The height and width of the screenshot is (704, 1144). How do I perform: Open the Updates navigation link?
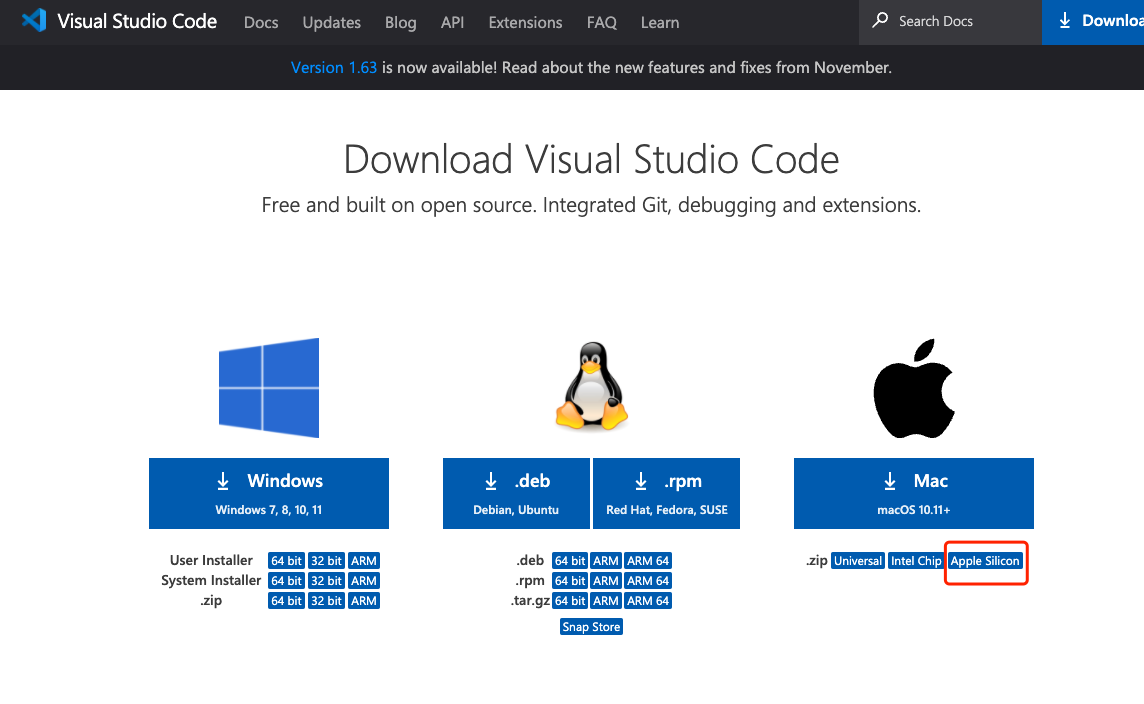pyautogui.click(x=331, y=22)
